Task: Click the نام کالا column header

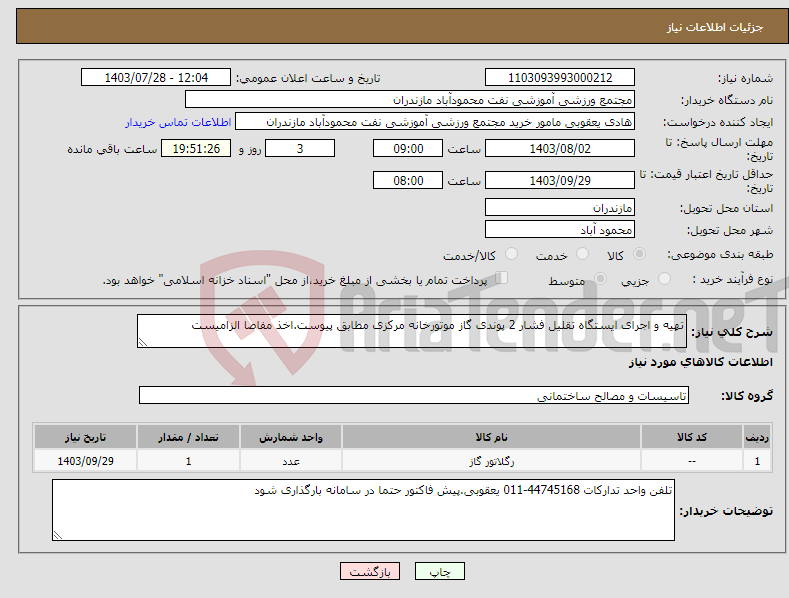Action: [x=491, y=437]
